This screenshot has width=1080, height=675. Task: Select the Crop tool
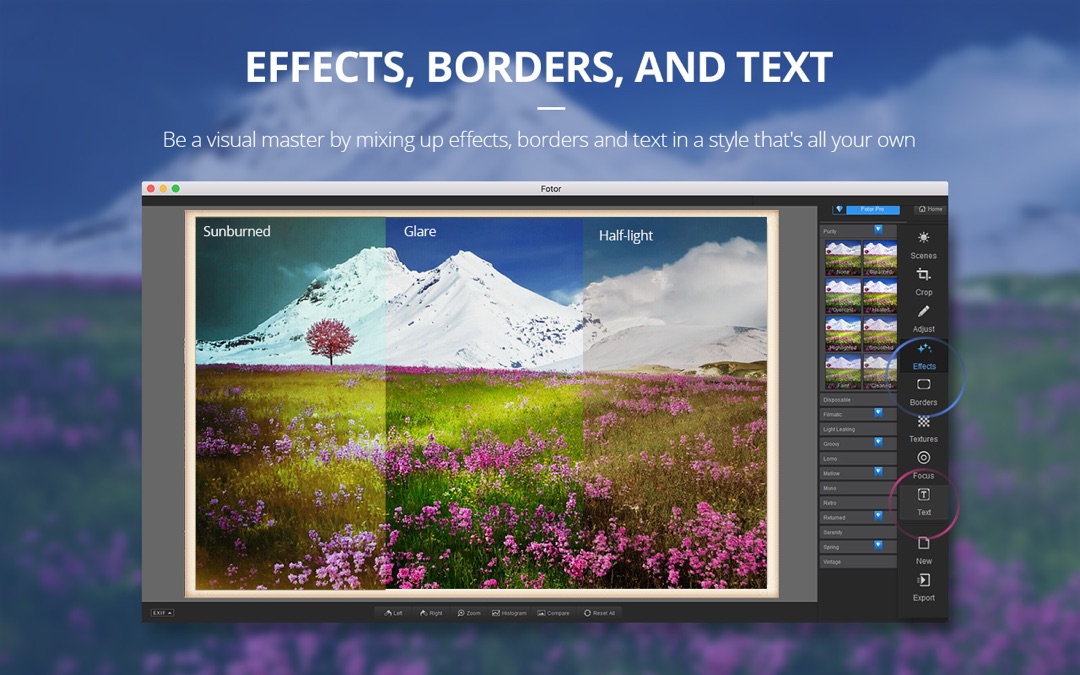[923, 282]
